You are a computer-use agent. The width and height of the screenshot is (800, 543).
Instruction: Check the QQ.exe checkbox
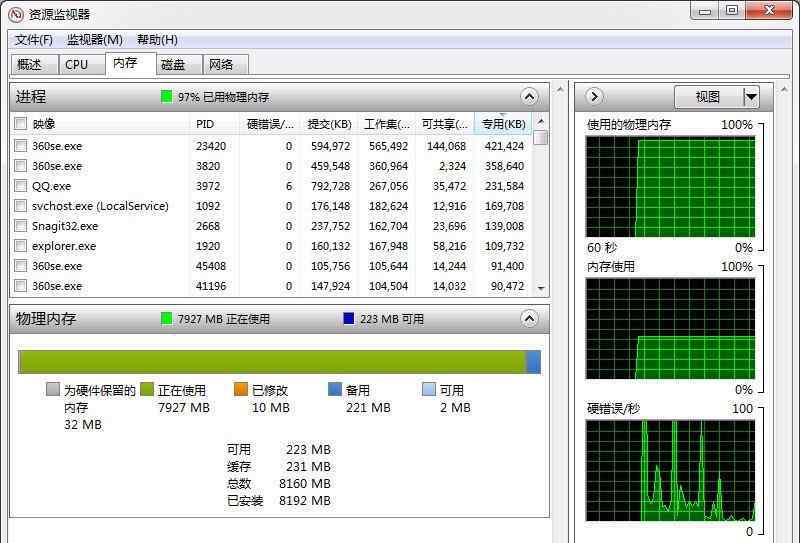coord(20,186)
